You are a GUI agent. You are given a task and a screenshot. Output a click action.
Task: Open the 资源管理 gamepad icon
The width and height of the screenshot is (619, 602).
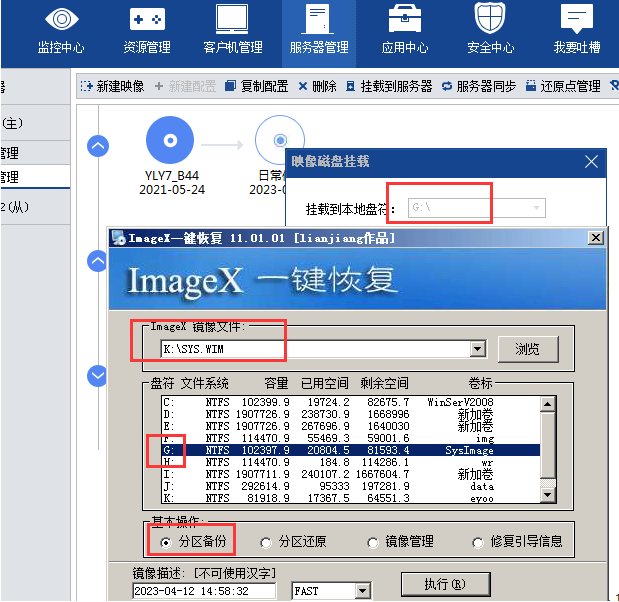click(147, 19)
